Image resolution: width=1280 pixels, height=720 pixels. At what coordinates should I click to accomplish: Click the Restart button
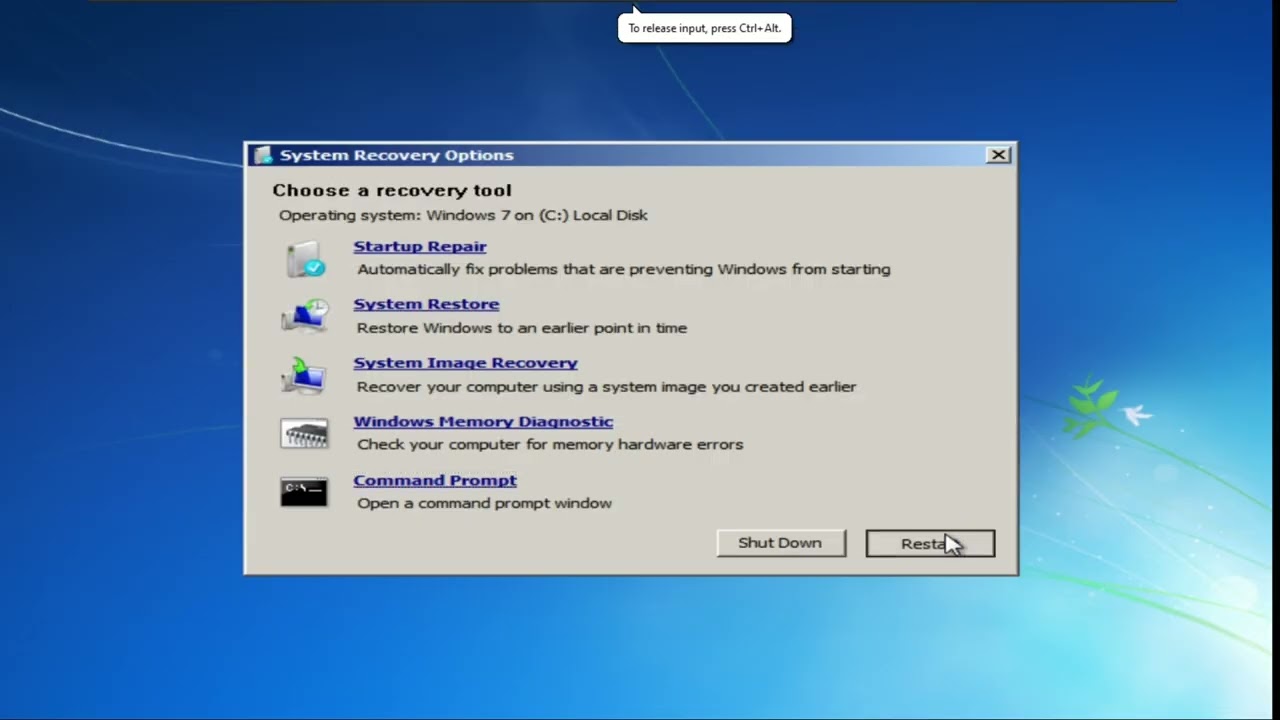tap(930, 543)
